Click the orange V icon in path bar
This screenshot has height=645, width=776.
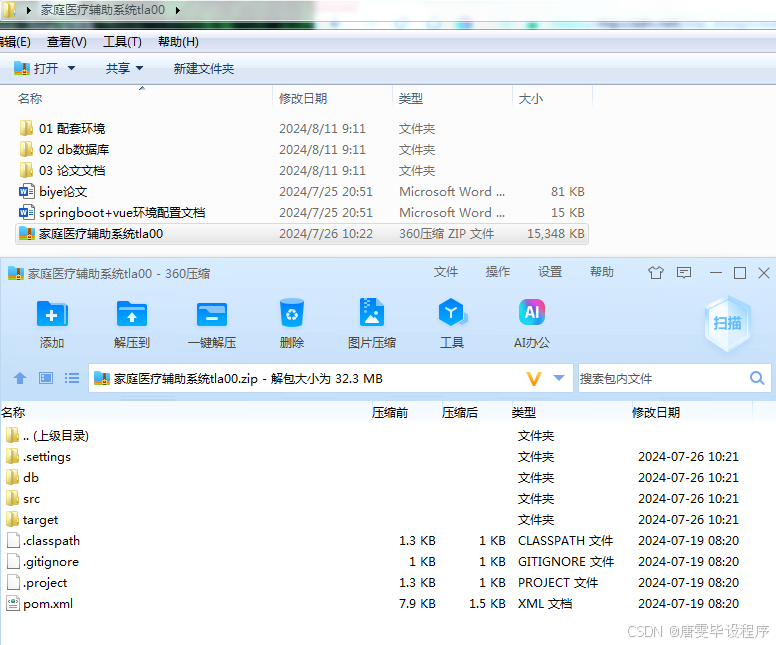click(534, 379)
